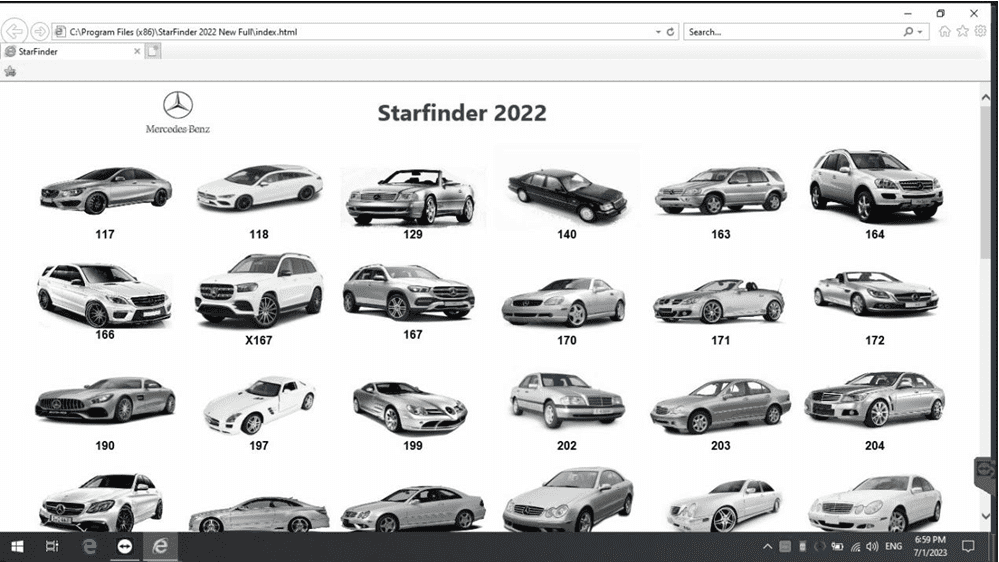Open the network Wi-Fi tray icon
The width and height of the screenshot is (999, 562).
pyautogui.click(x=855, y=546)
